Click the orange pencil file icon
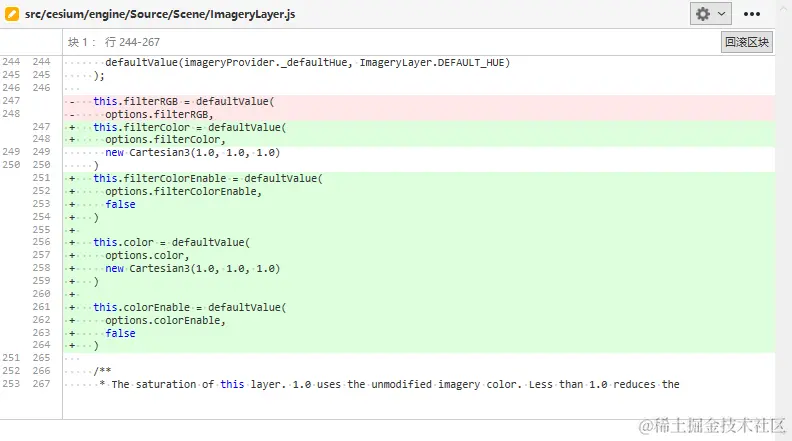This screenshot has height=441, width=792. pos(12,14)
